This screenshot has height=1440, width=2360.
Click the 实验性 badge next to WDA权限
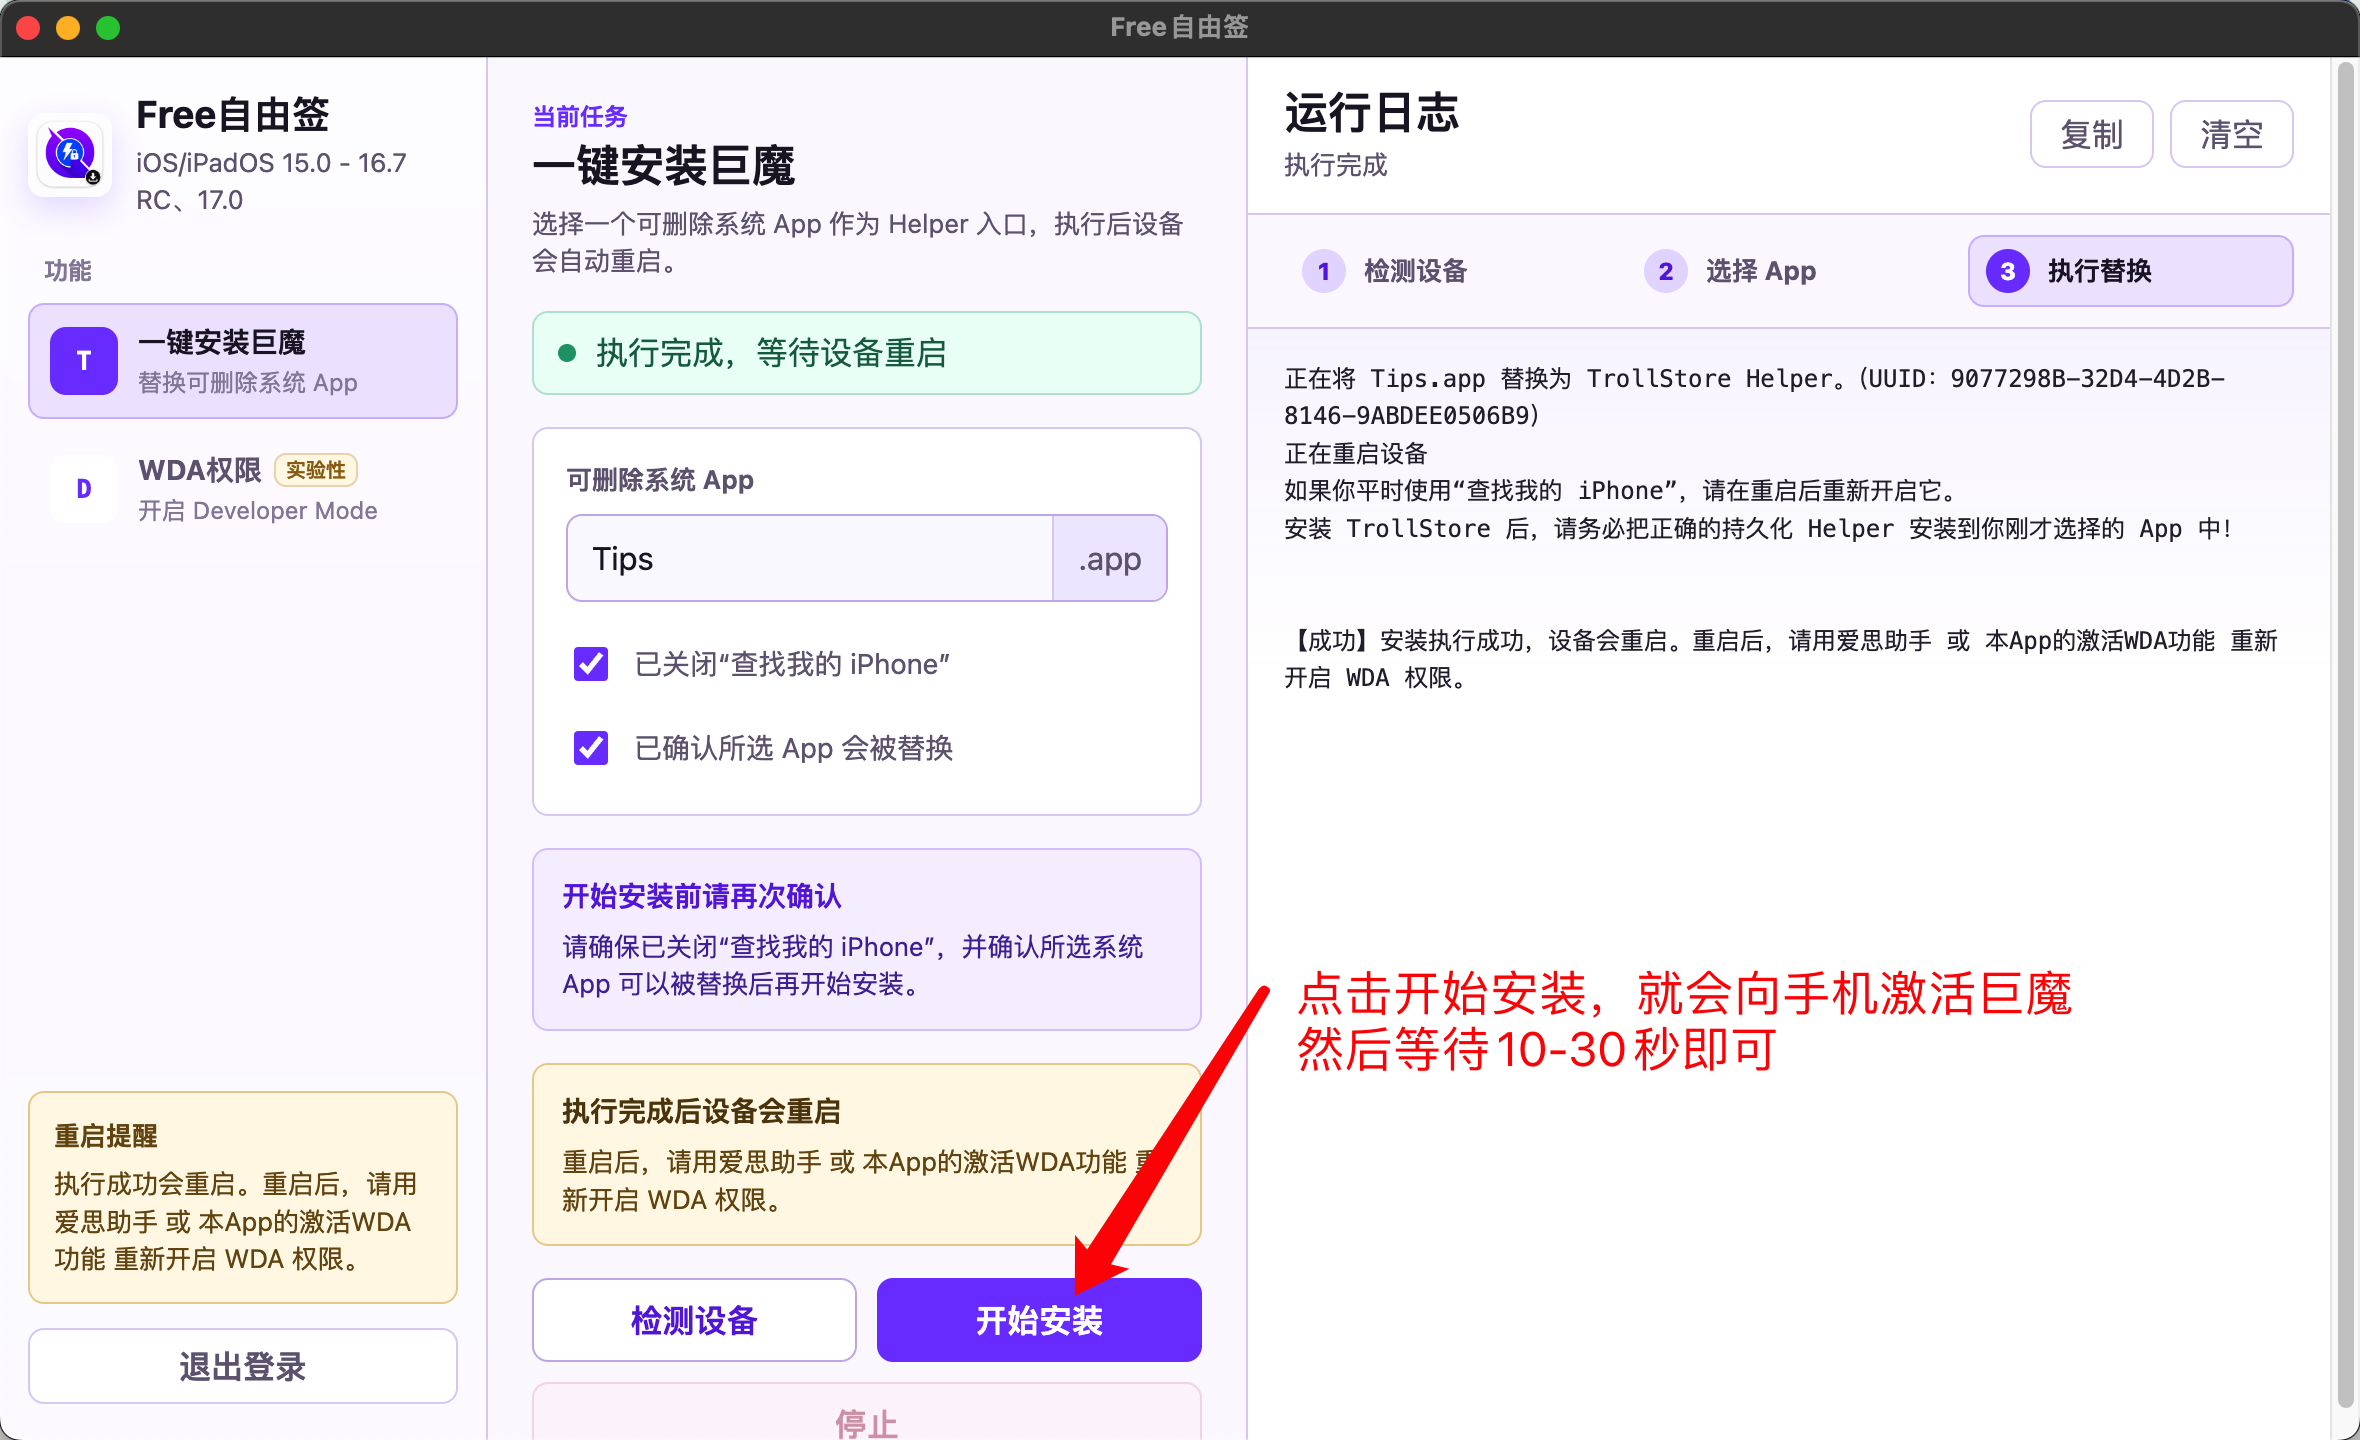(x=316, y=470)
